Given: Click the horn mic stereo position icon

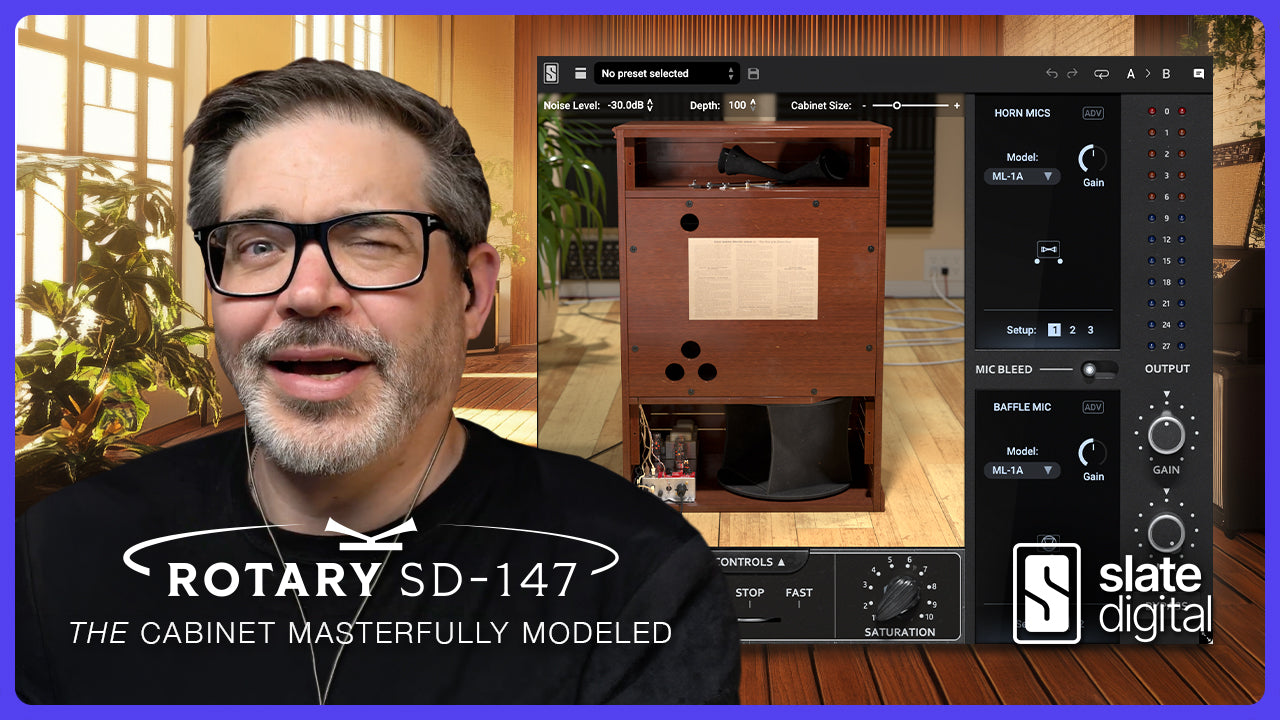Looking at the screenshot, I should pyautogui.click(x=1048, y=250).
